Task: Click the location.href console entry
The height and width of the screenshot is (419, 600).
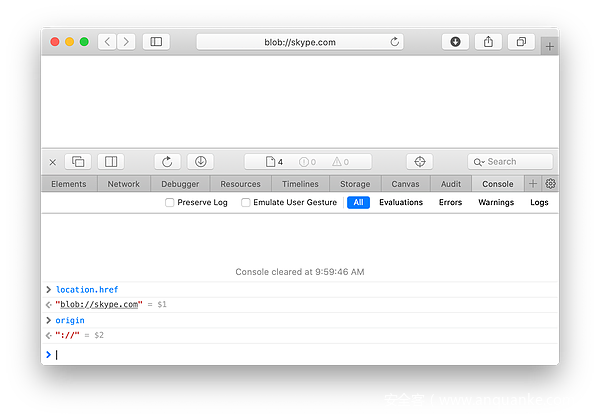Action: coord(87,290)
